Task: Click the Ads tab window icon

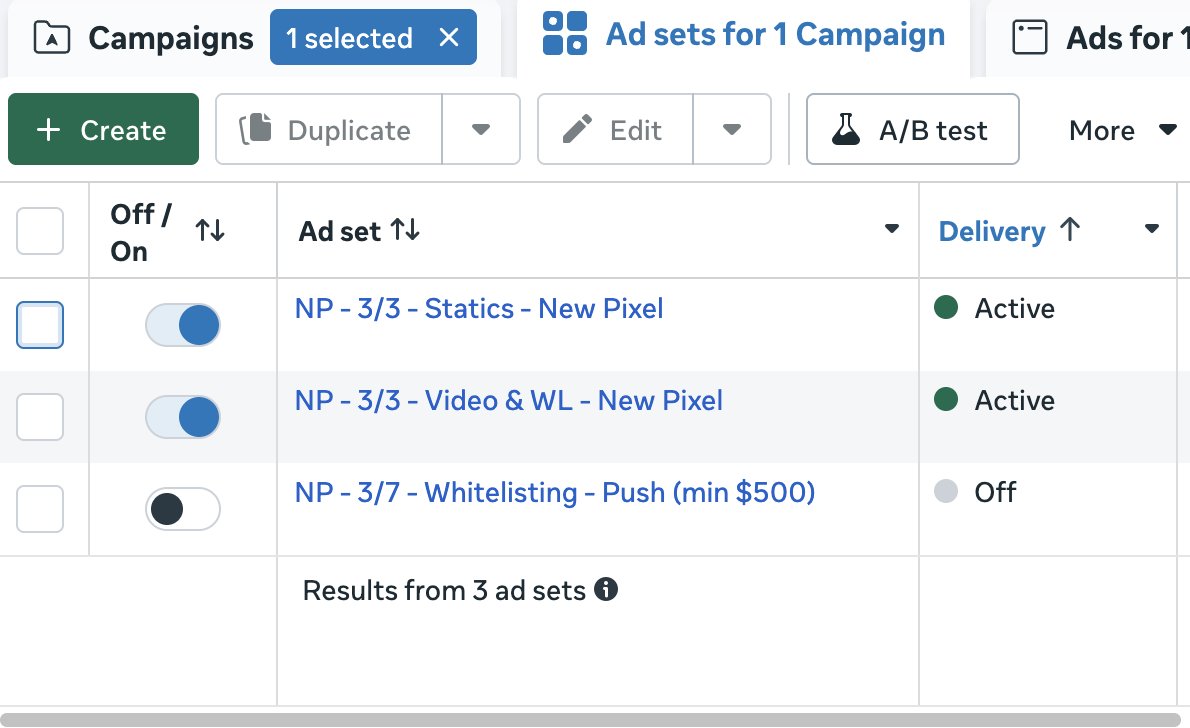Action: point(1030,38)
